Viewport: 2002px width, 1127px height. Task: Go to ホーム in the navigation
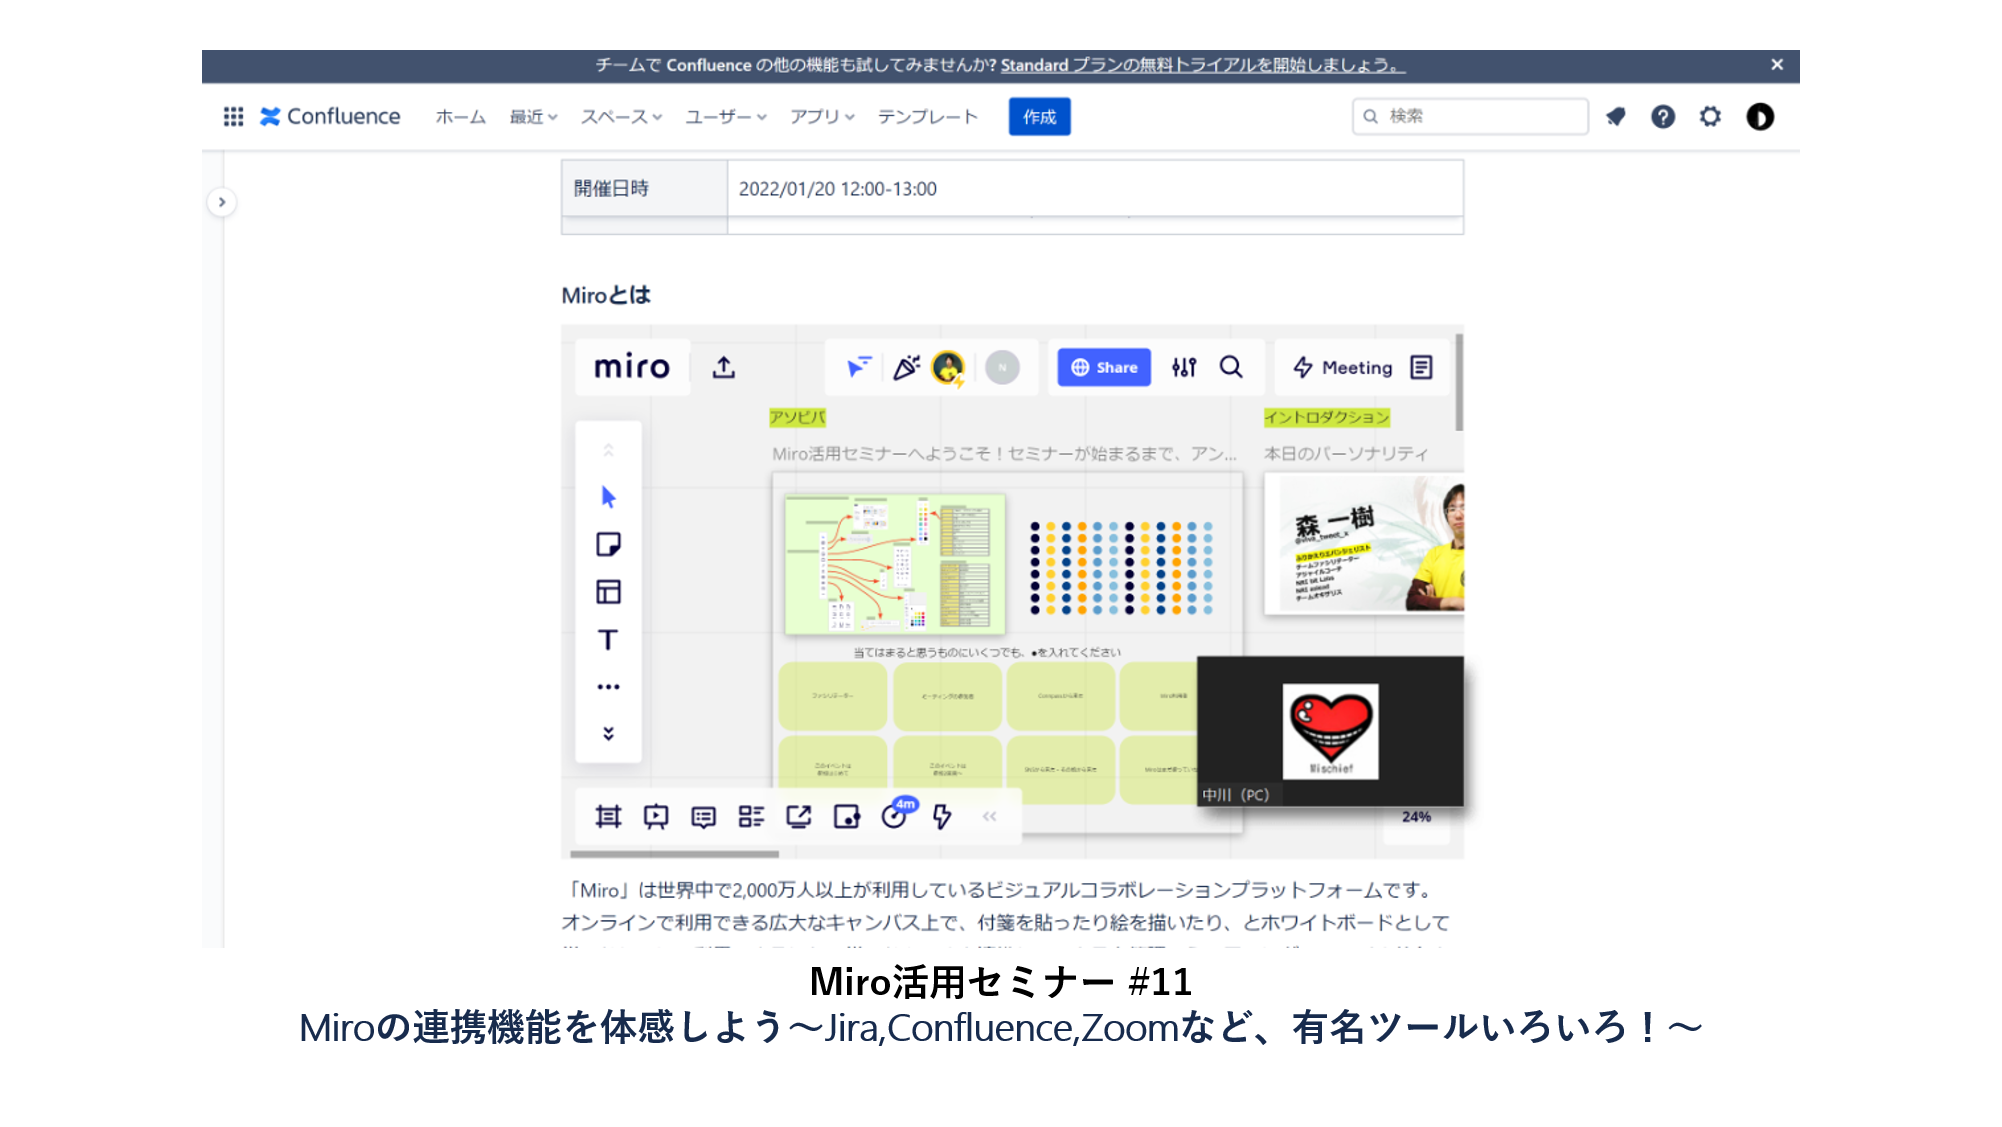click(460, 117)
